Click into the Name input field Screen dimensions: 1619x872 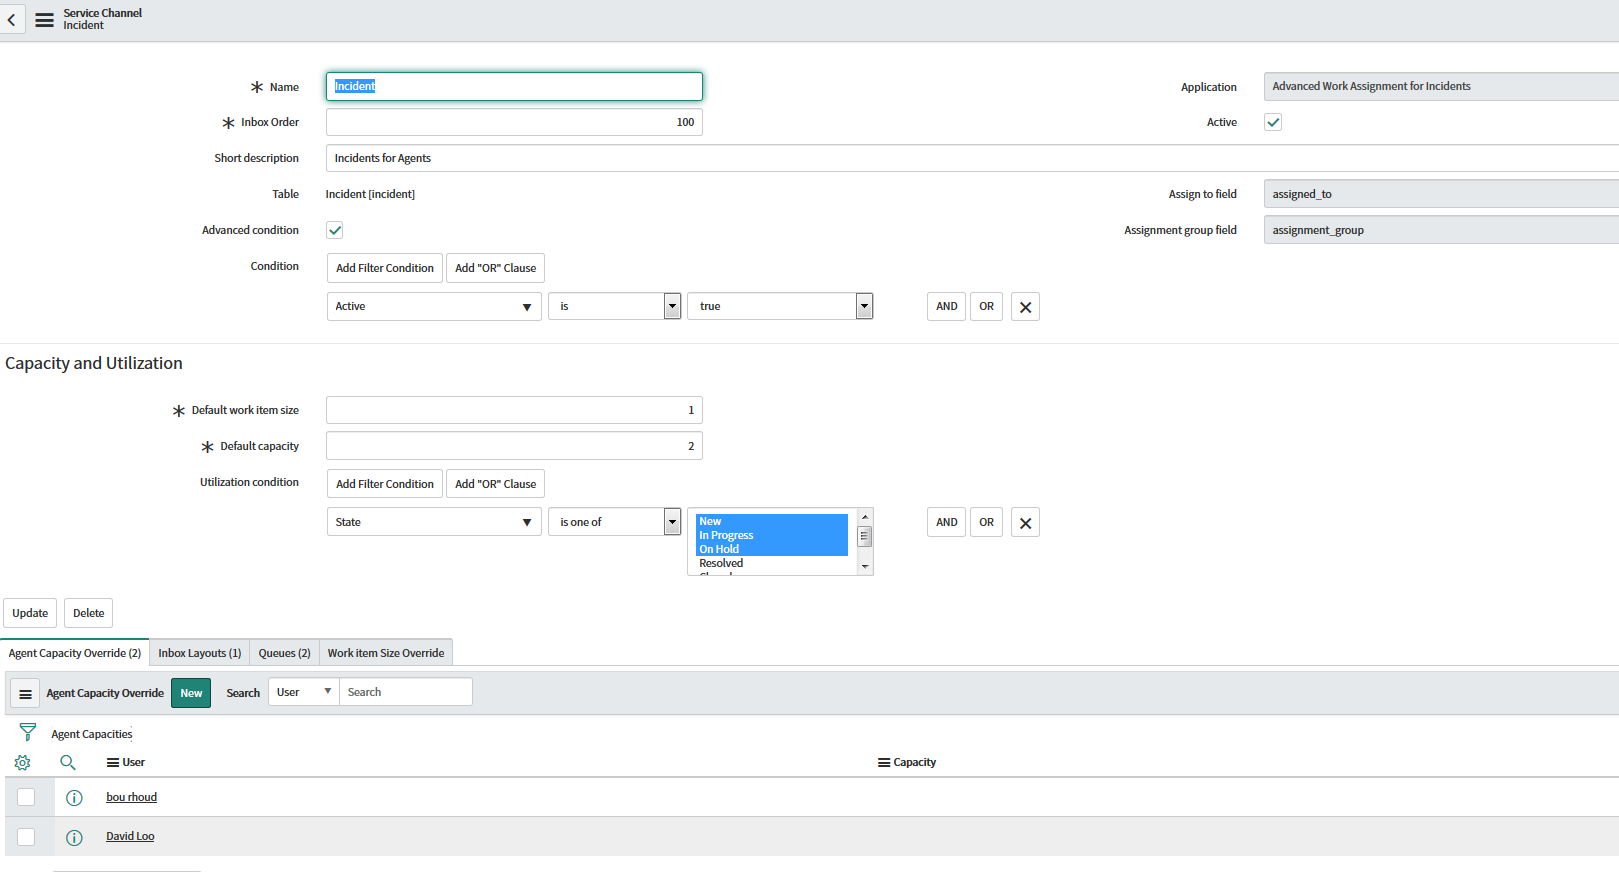514,86
